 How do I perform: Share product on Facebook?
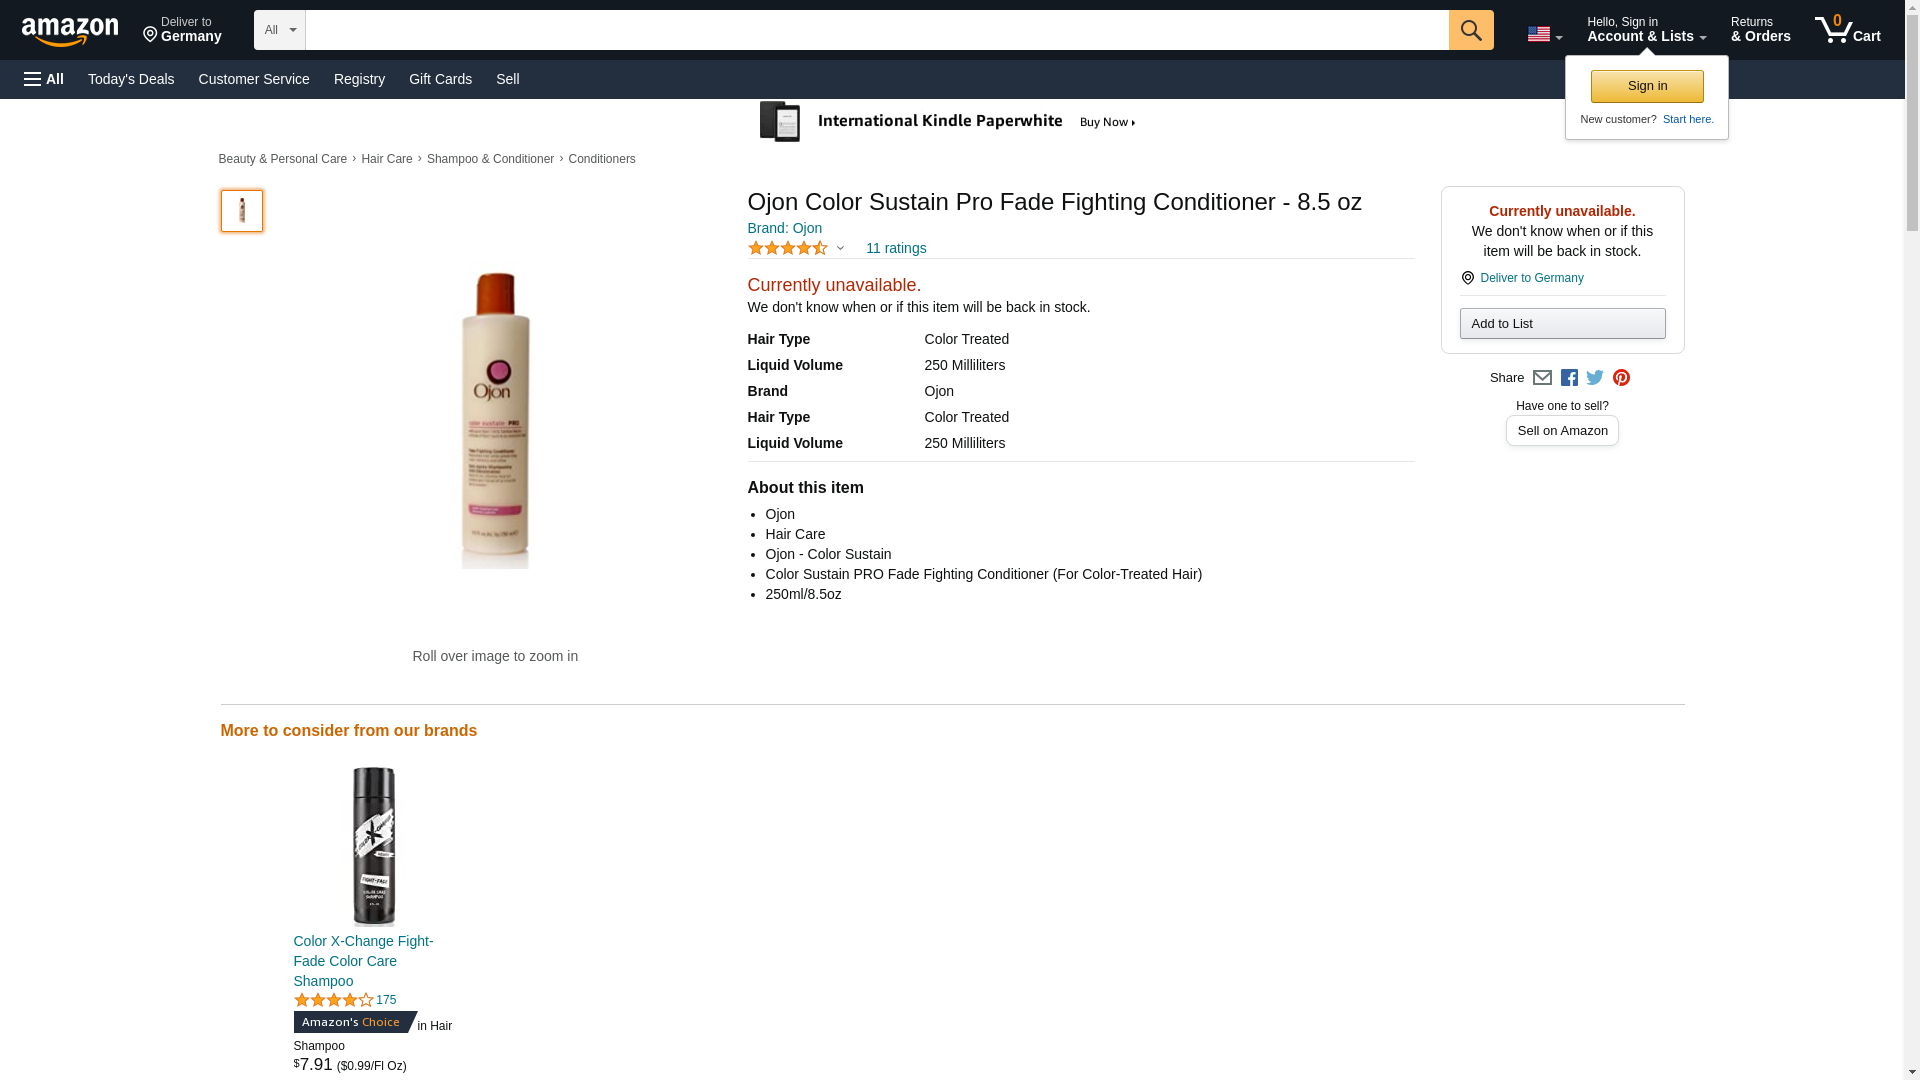point(1569,378)
